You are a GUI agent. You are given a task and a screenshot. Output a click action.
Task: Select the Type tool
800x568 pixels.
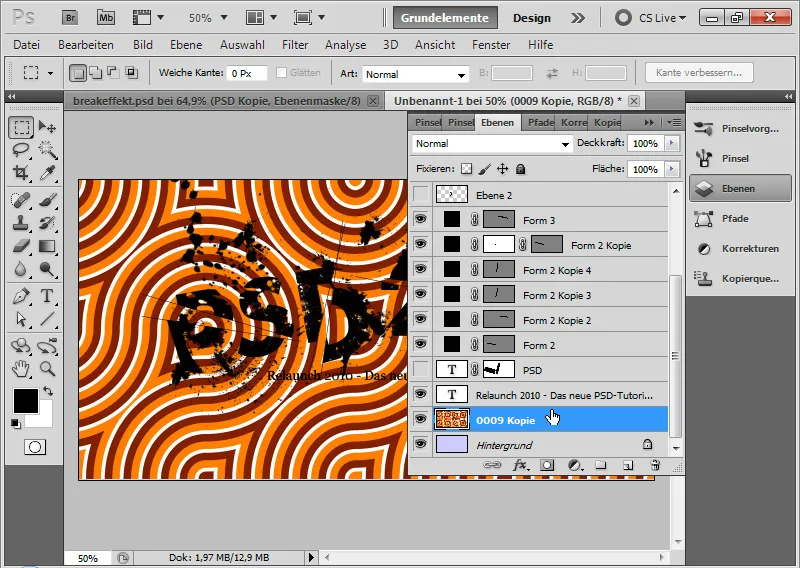tap(47, 296)
